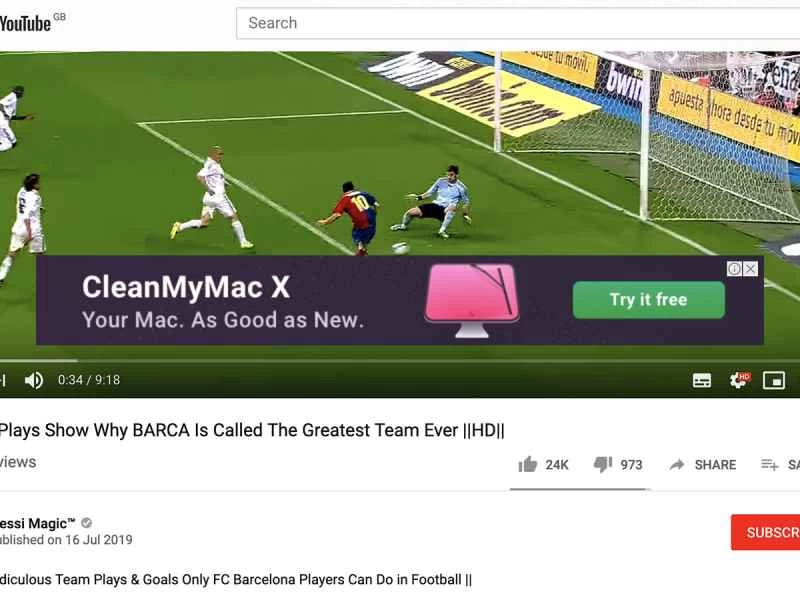Click the Try it free button

tap(648, 300)
